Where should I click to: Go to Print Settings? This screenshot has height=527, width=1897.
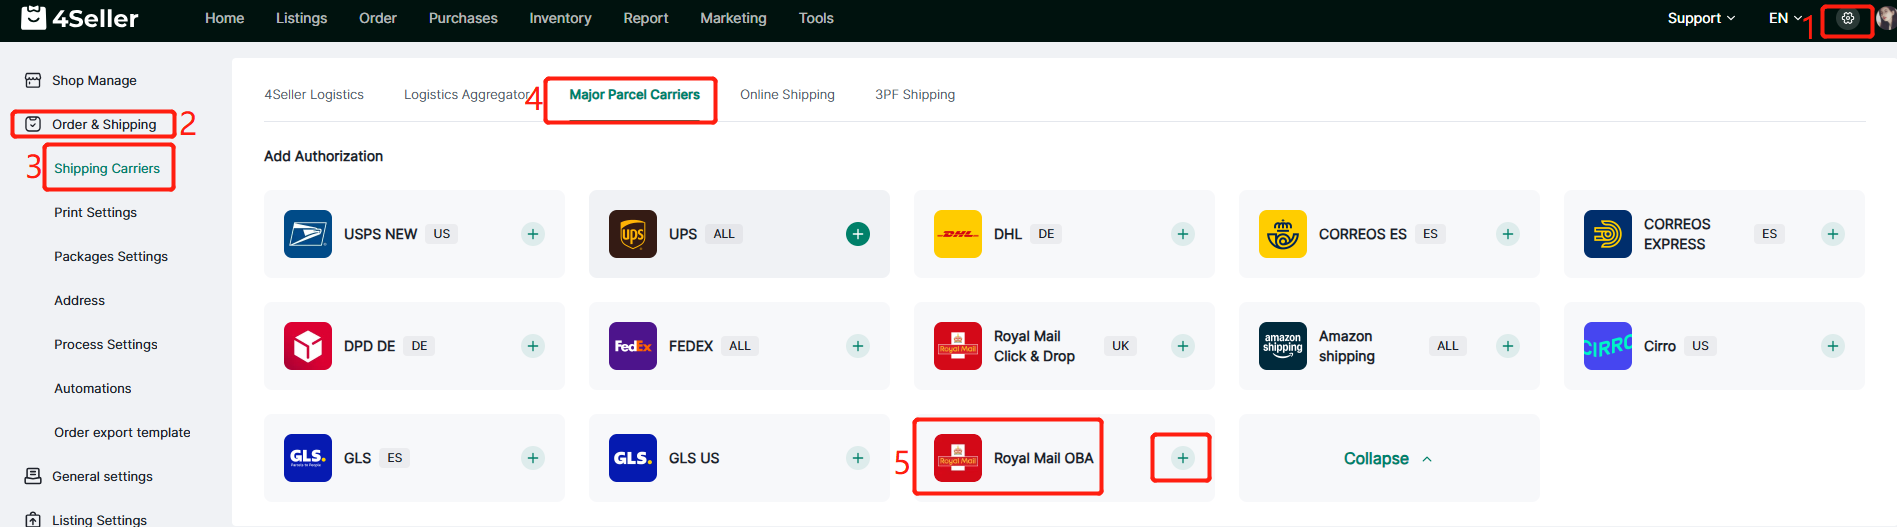pyautogui.click(x=95, y=212)
